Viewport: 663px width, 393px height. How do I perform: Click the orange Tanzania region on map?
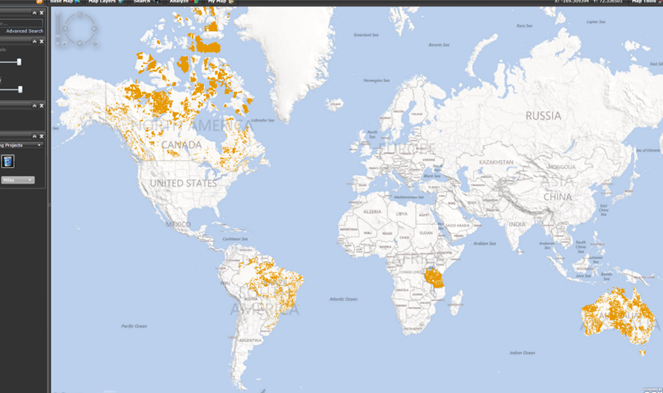pos(434,278)
